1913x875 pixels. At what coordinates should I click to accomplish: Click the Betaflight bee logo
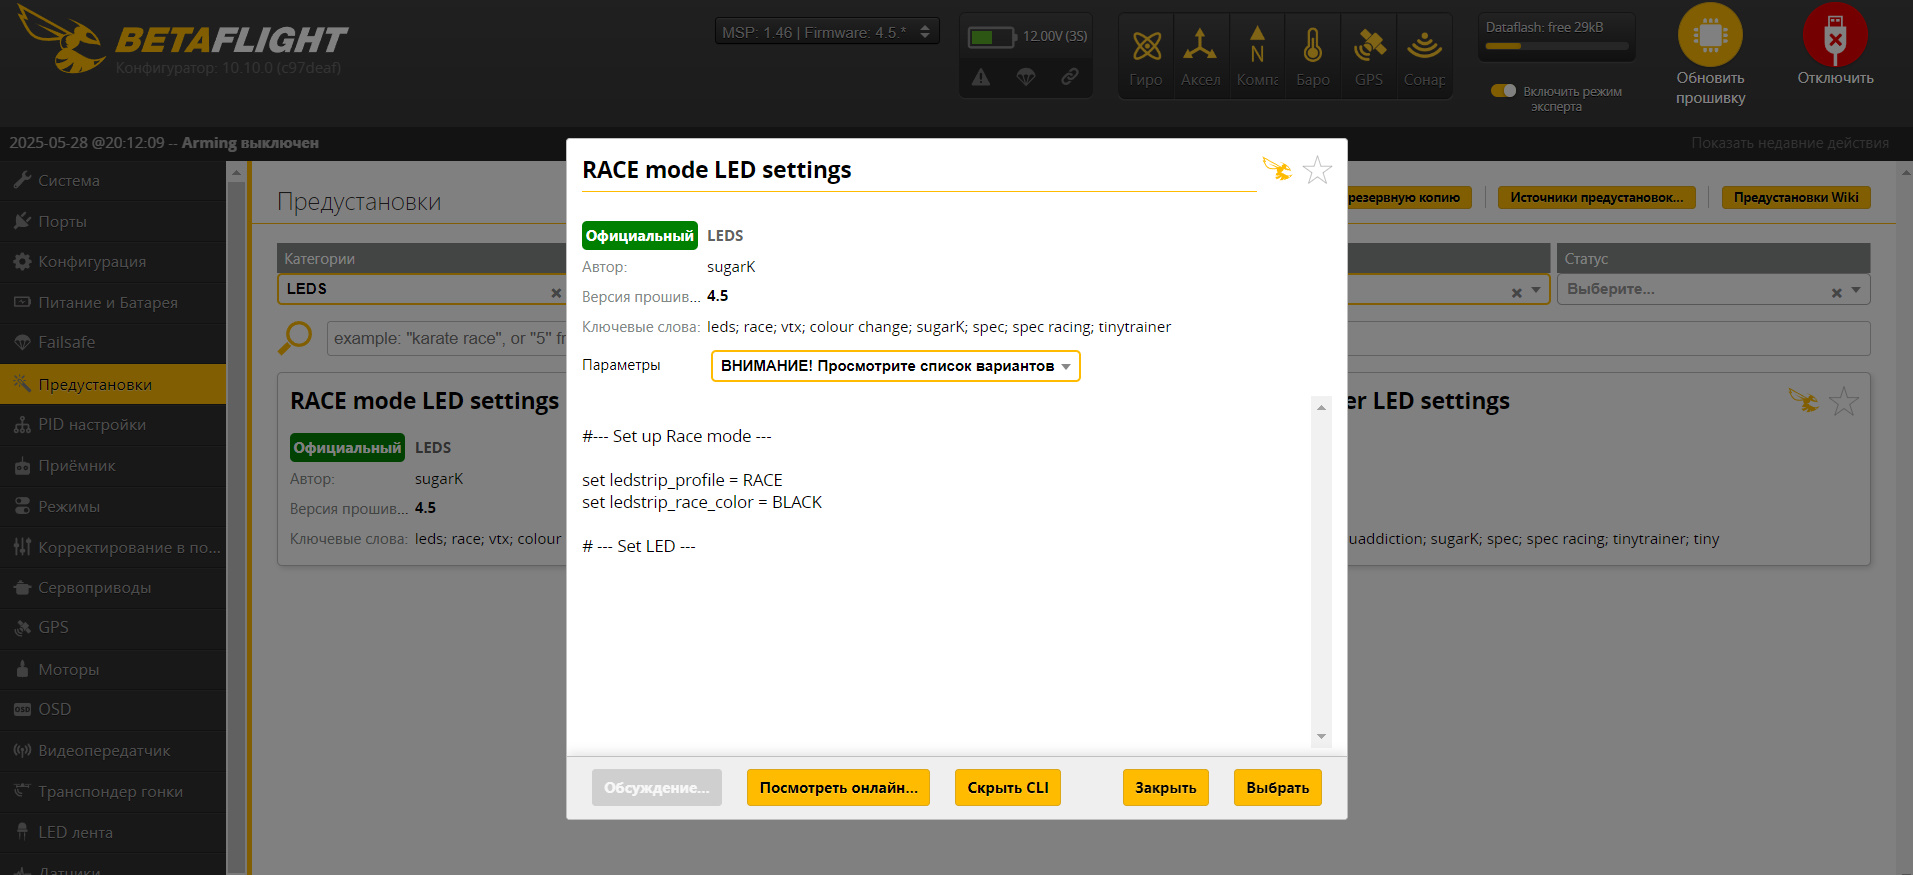tap(62, 39)
